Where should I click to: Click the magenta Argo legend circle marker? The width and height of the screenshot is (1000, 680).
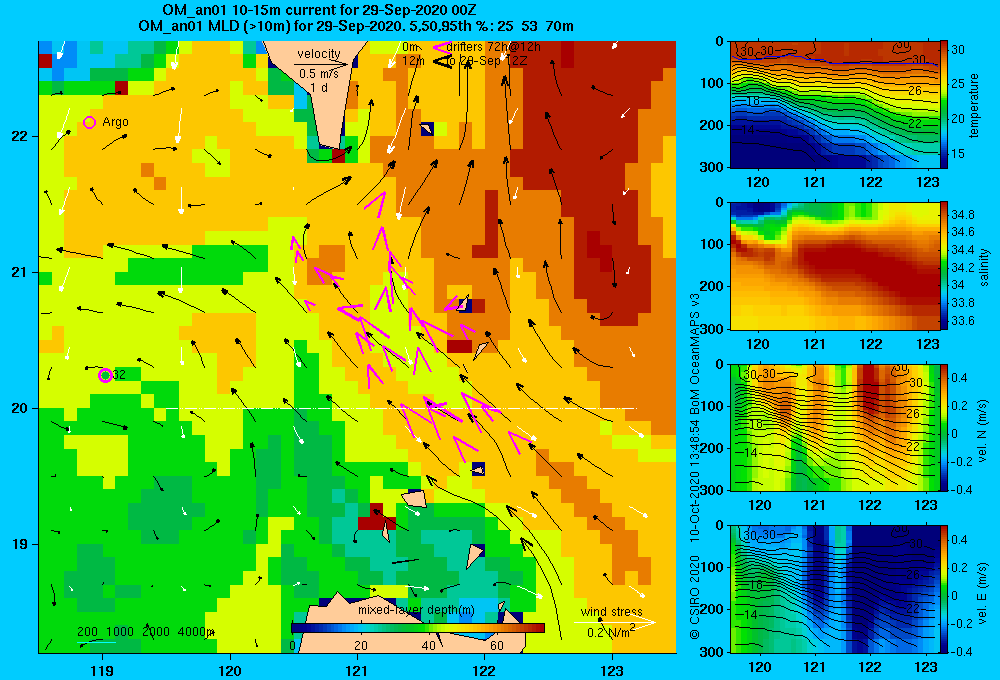(x=89, y=122)
